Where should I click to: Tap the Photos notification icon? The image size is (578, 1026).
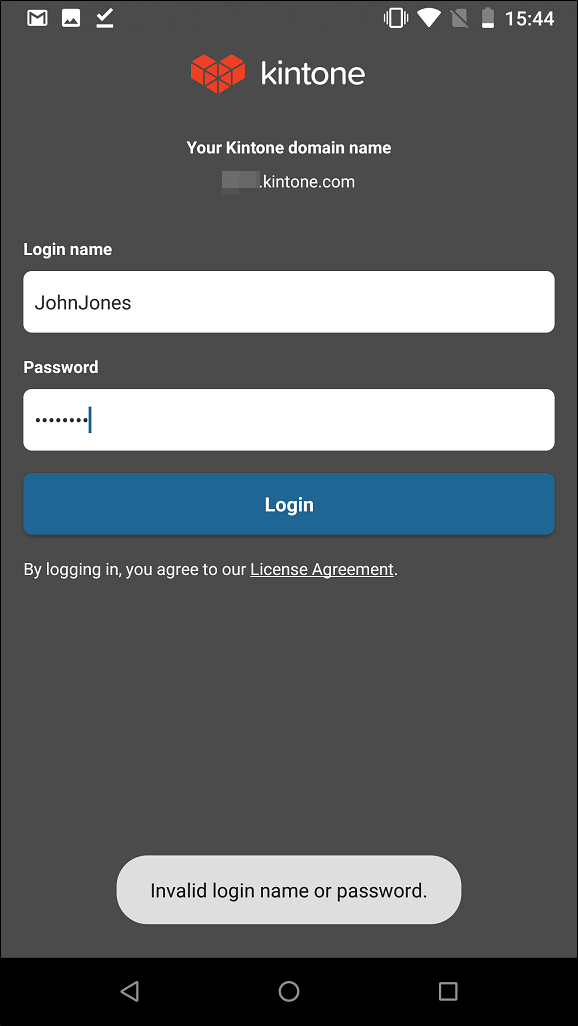pos(70,17)
